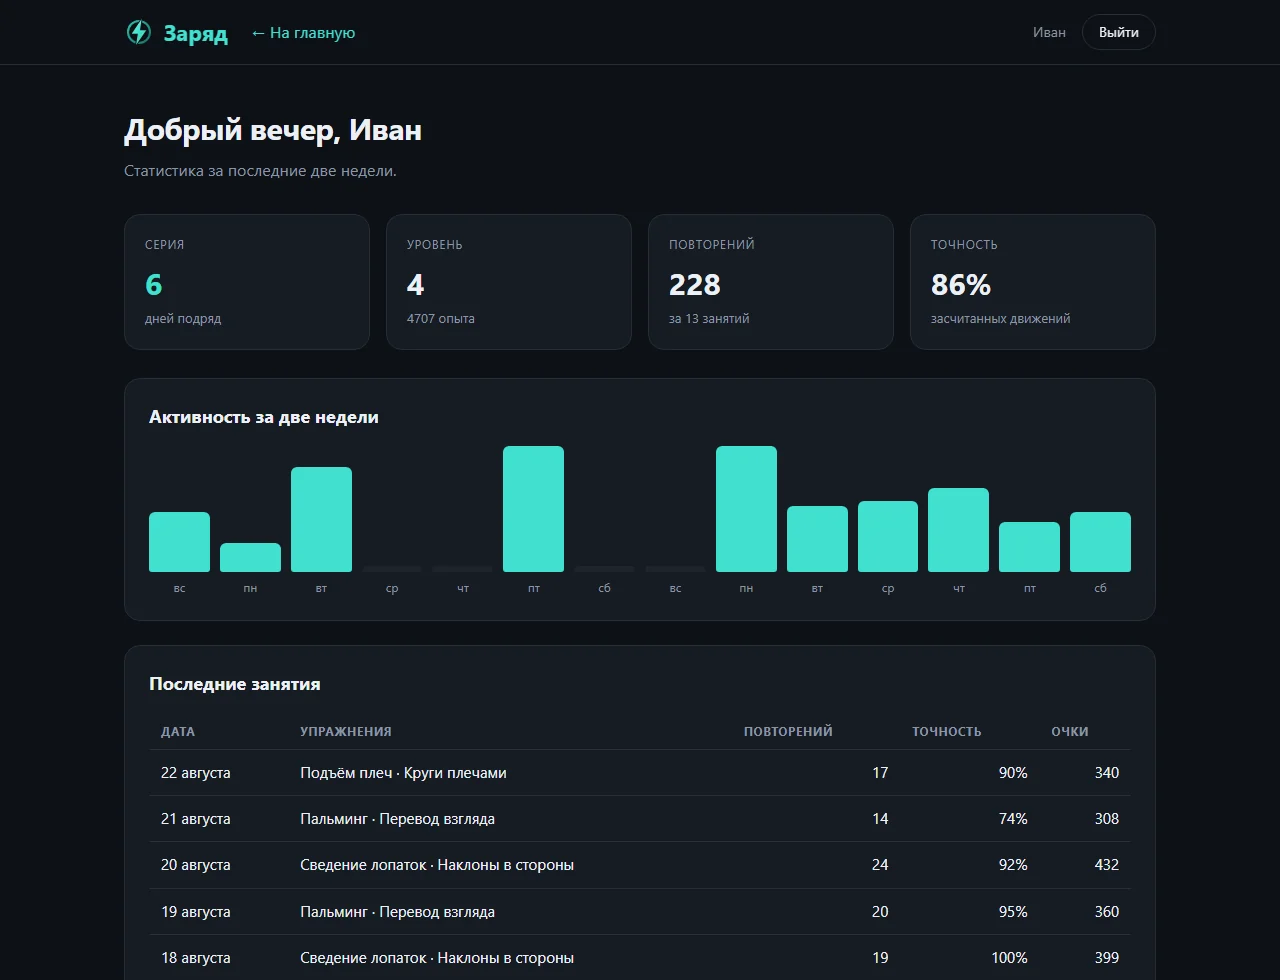This screenshot has width=1280, height=980.
Task: Click the 340 points value
Action: tap(1107, 773)
